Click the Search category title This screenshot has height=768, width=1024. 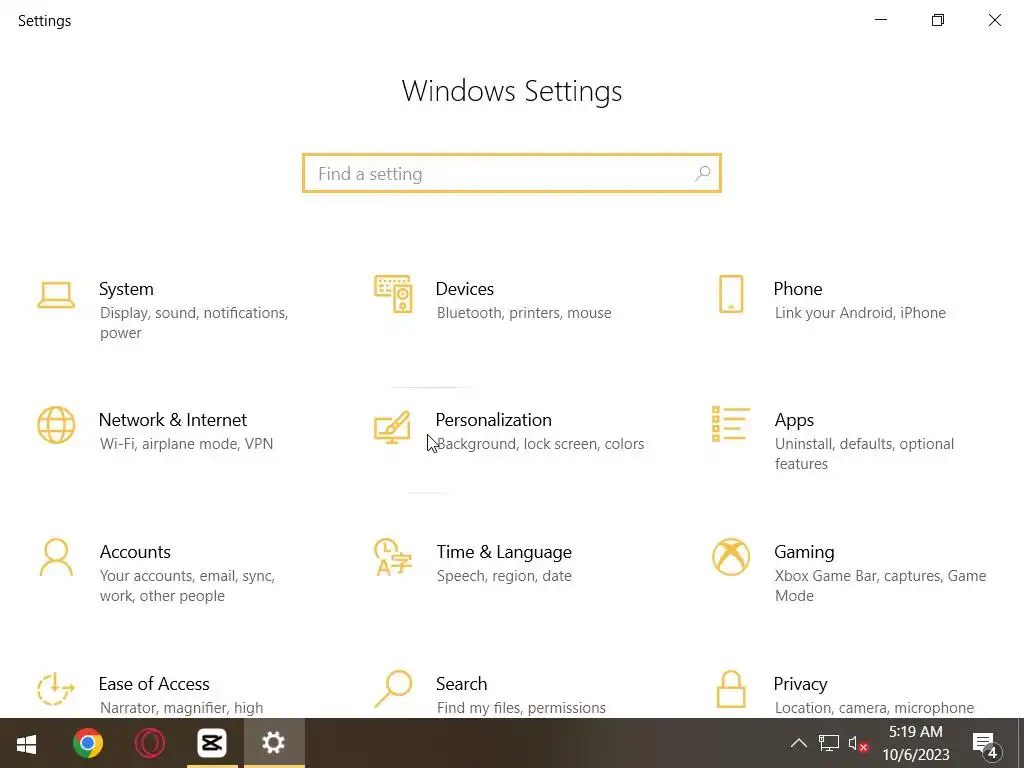[x=461, y=684]
